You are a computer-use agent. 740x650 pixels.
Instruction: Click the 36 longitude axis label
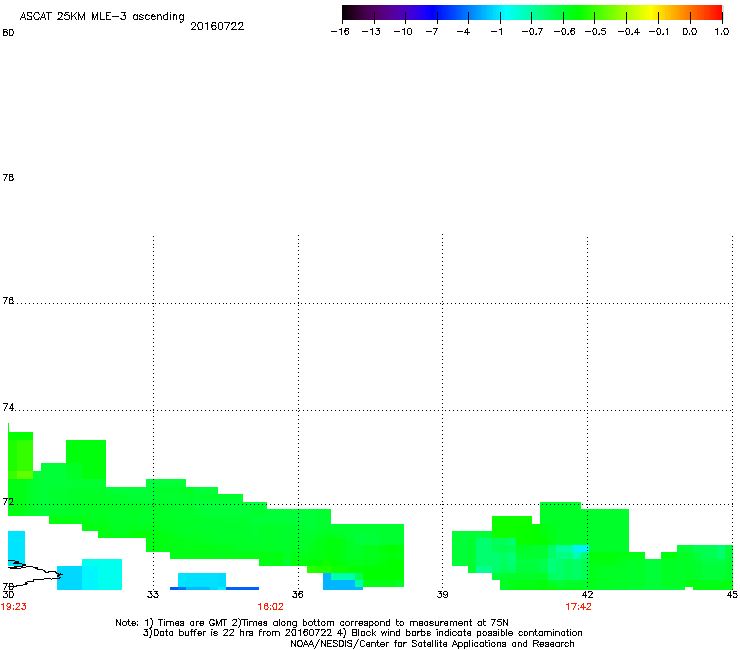coord(298,595)
